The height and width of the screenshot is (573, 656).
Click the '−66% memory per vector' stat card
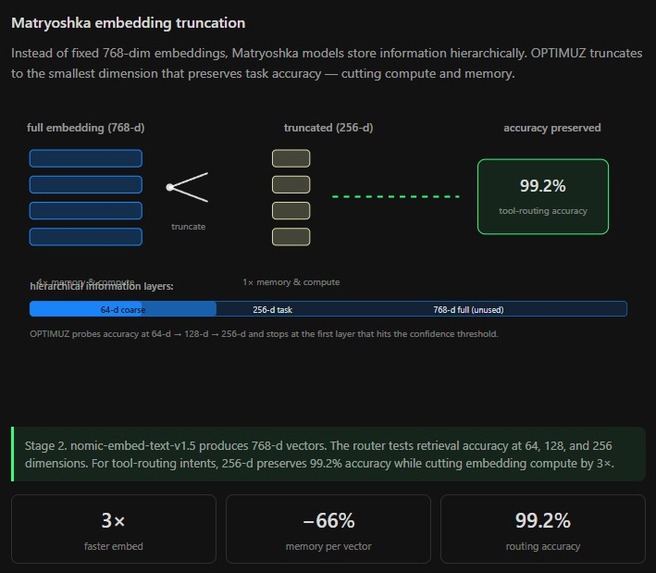[x=328, y=529]
